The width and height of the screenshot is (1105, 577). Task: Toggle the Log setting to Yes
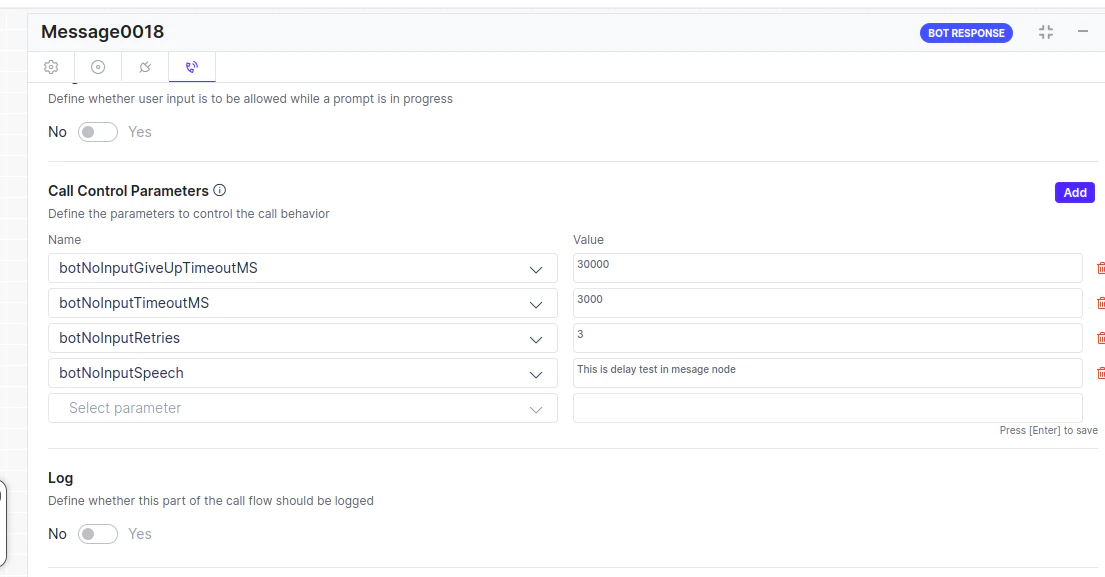tap(97, 533)
